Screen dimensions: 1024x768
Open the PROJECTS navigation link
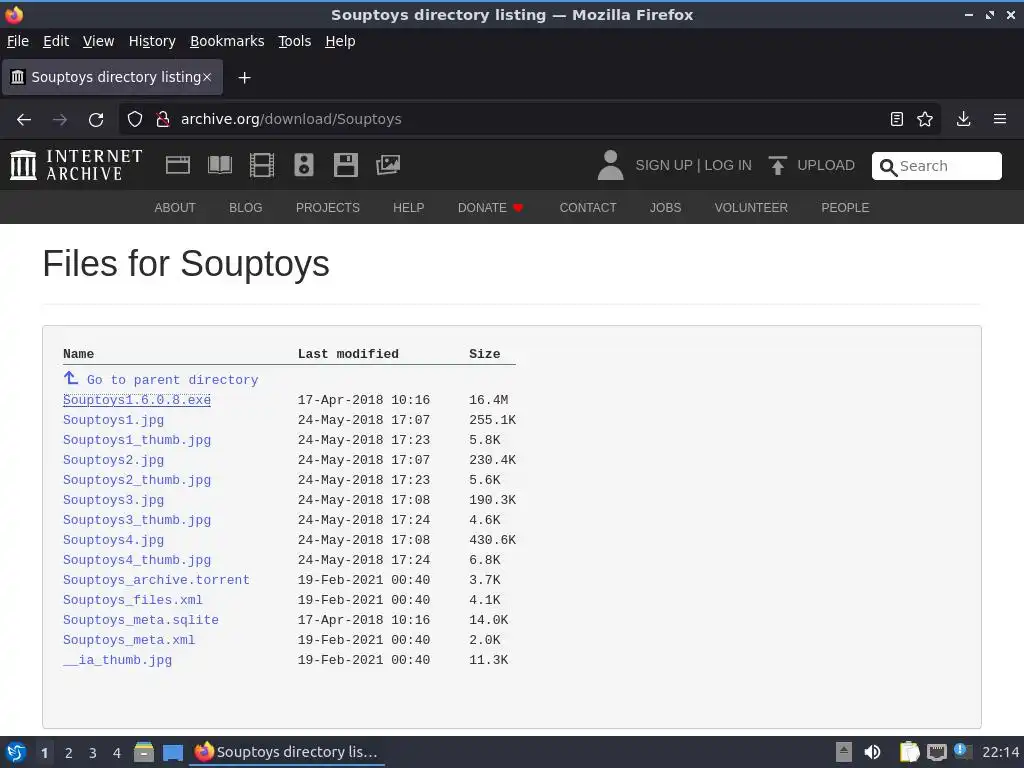328,208
